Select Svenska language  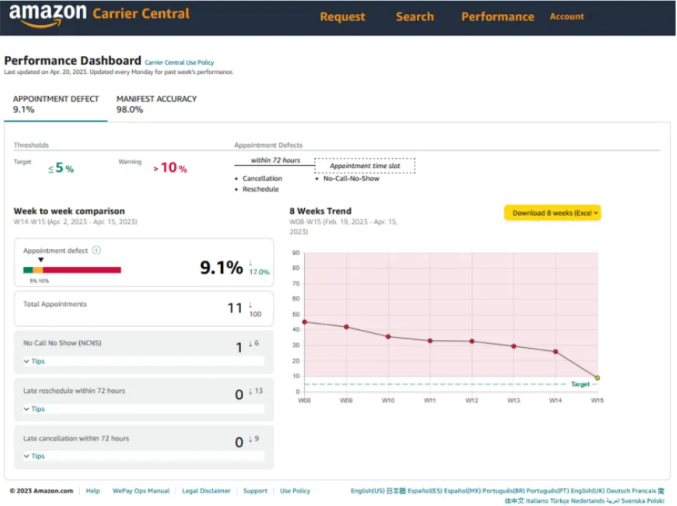point(633,501)
